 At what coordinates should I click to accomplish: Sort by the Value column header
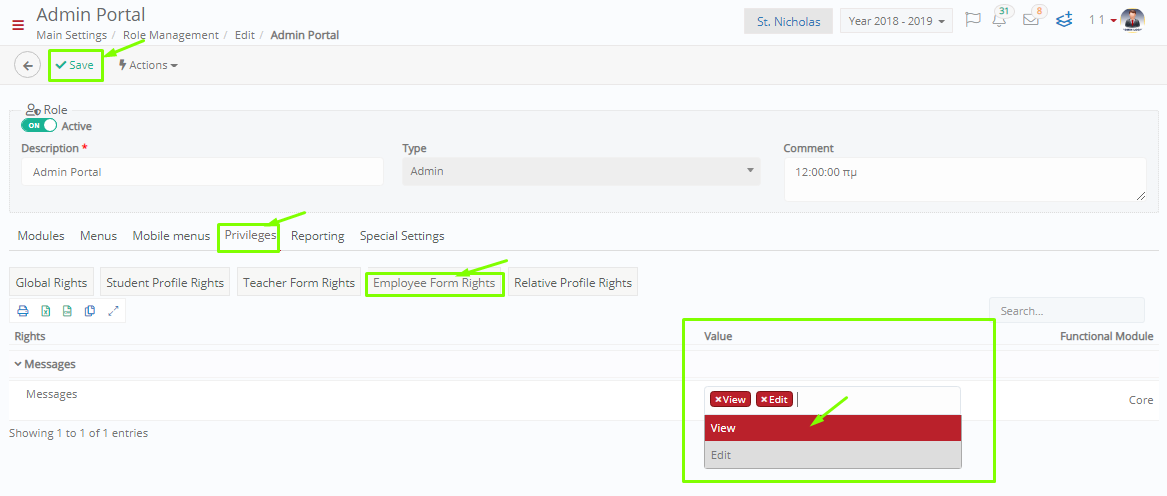pos(718,337)
